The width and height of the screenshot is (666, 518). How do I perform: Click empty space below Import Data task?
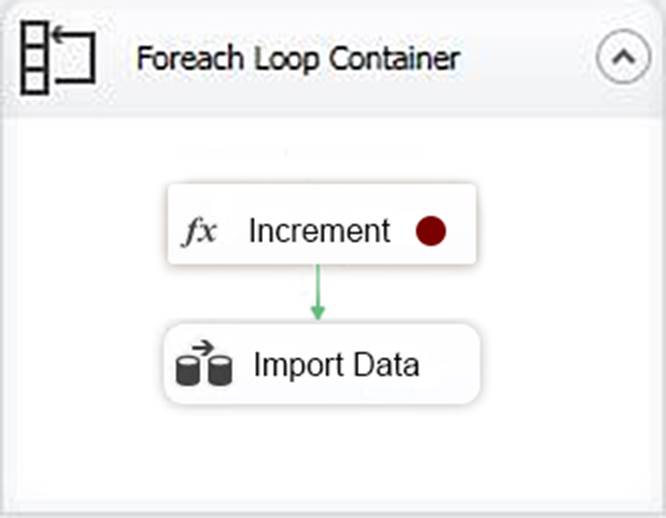322,456
